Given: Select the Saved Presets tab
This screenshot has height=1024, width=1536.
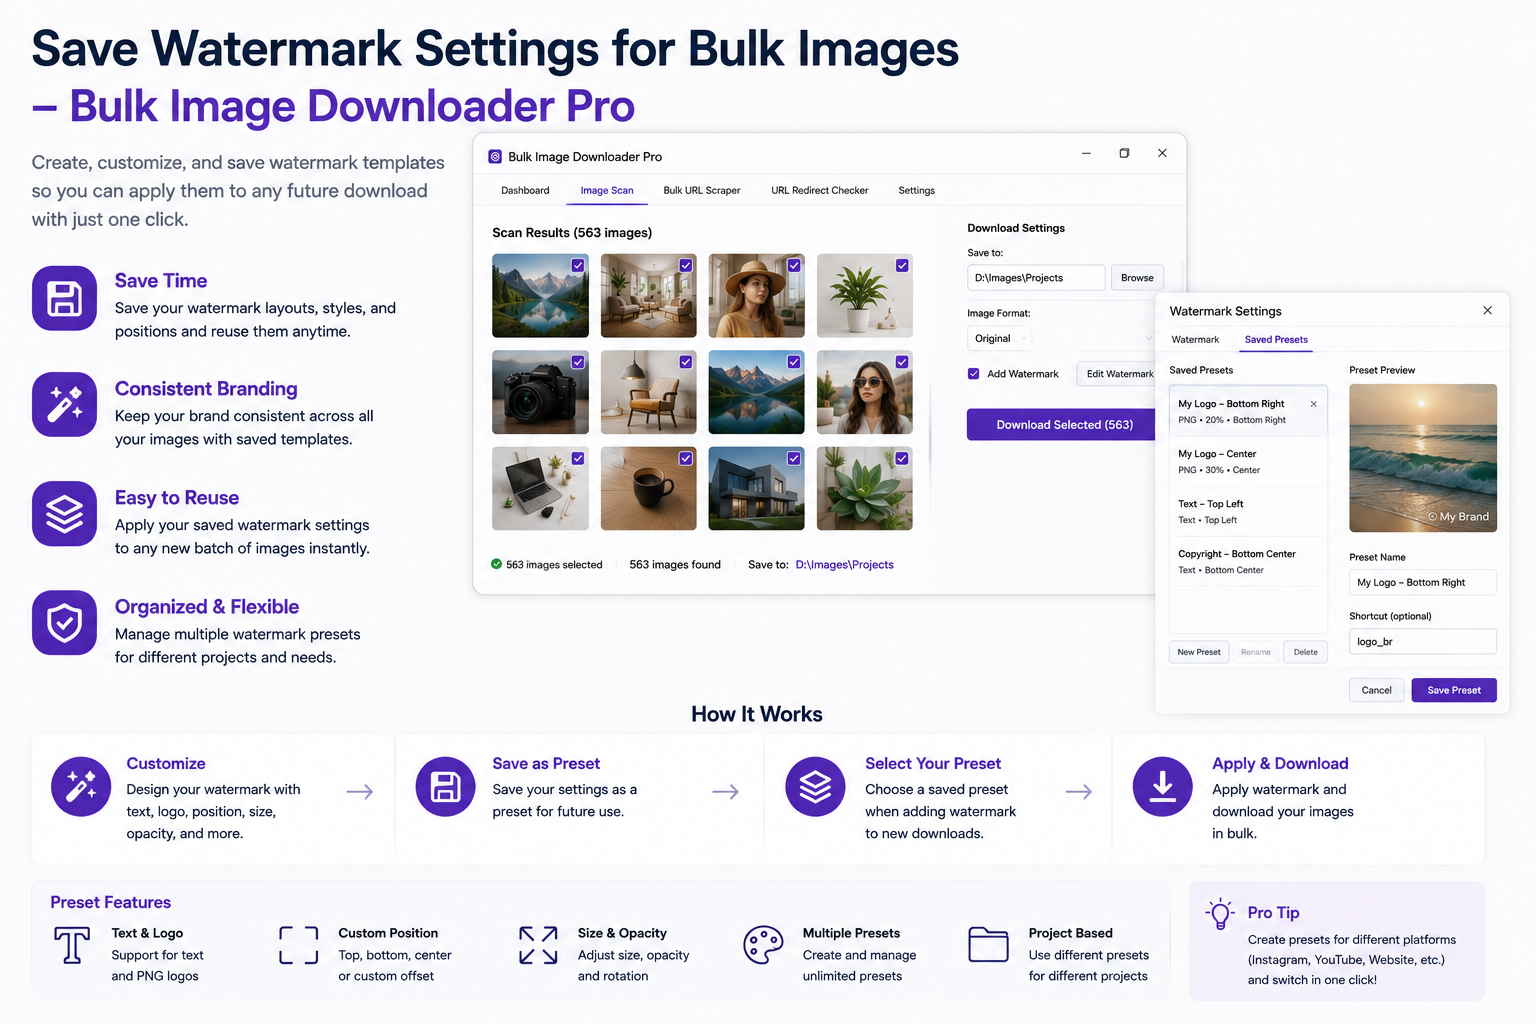Looking at the screenshot, I should (1276, 340).
